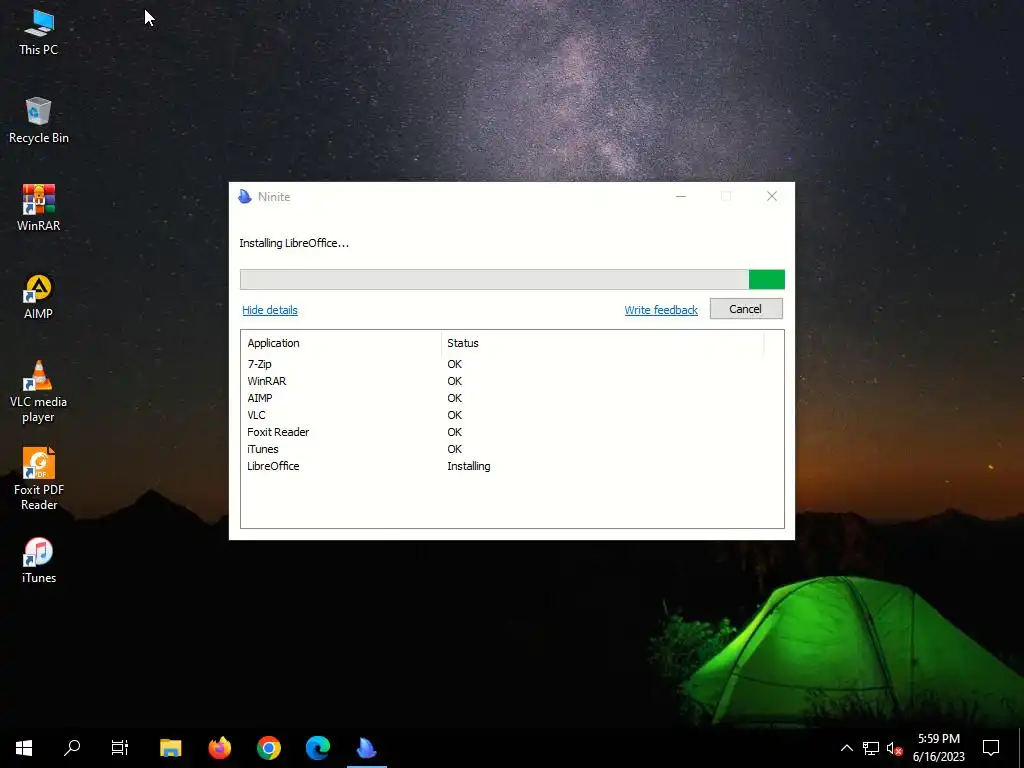Click the Ninite logo in title bar
Screen dimensions: 1024x768
245,197
